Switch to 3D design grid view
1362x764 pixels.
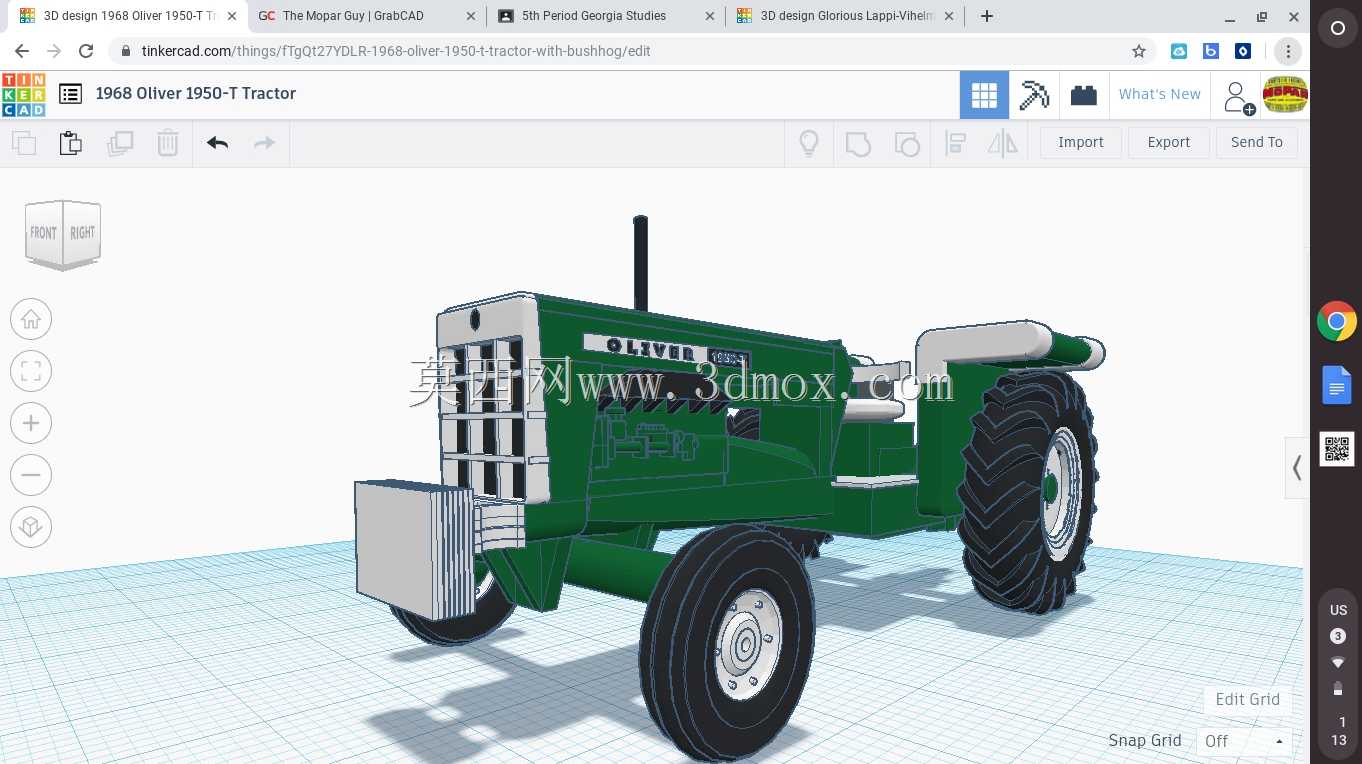pos(984,95)
